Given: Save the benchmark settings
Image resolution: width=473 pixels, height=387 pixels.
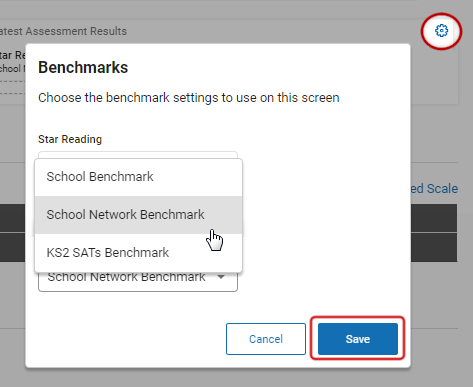Looking at the screenshot, I should (x=358, y=339).
